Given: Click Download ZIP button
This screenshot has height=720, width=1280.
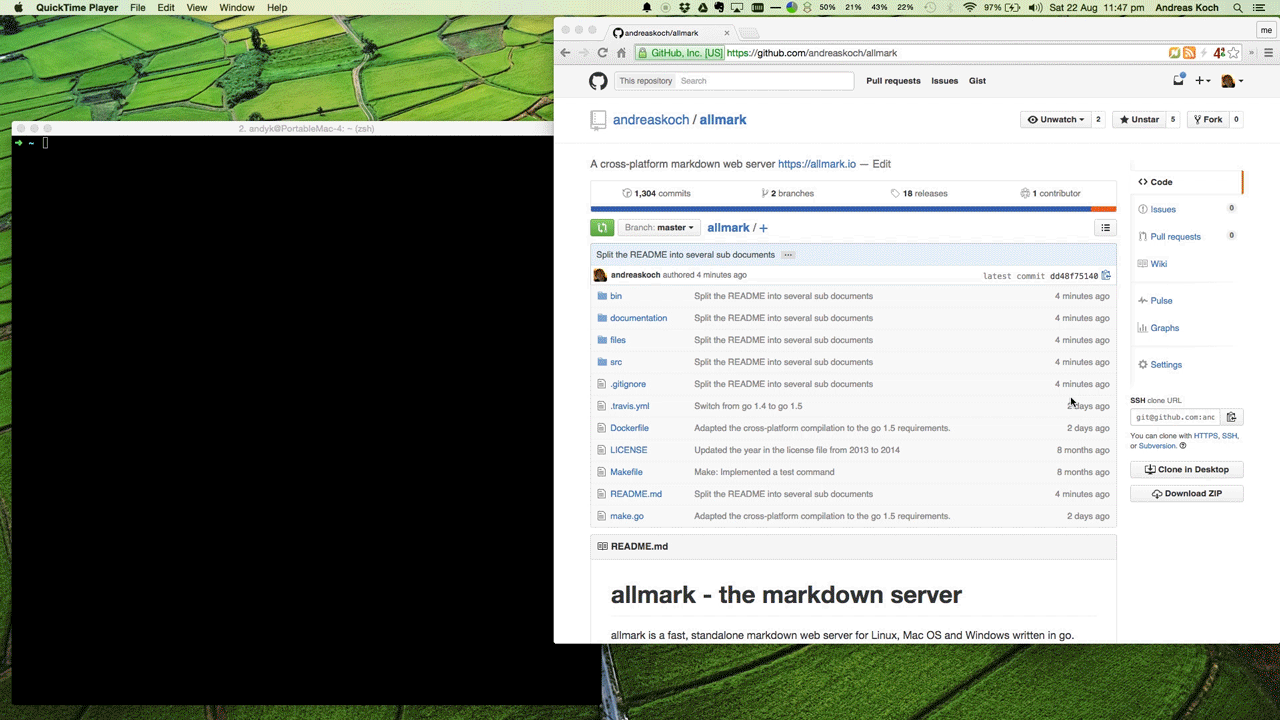Looking at the screenshot, I should pyautogui.click(x=1187, y=493).
